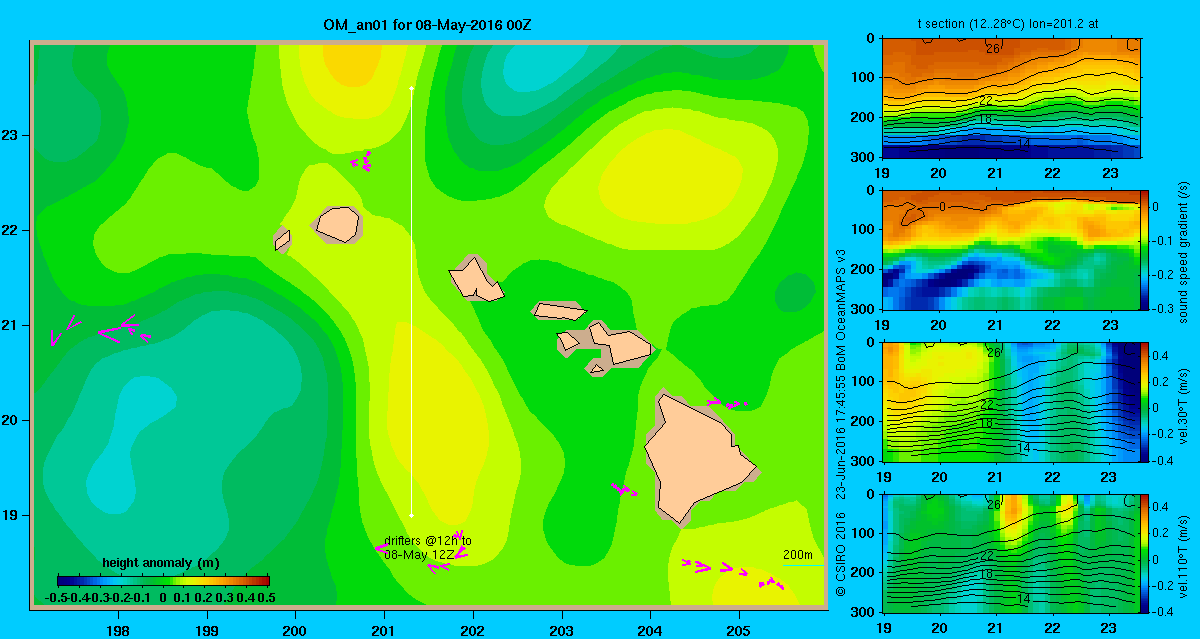
Task: Click the magenta drifter markers north of Kauai
Action: pyautogui.click(x=362, y=160)
